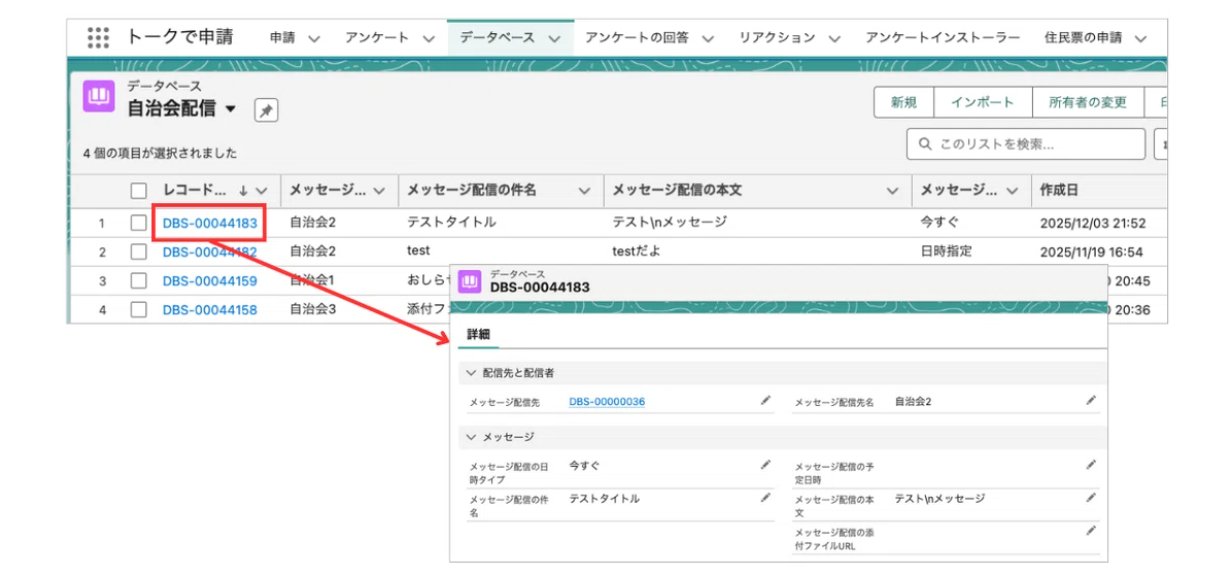This screenshot has height=570, width=1228.
Task: Edit the メッセージ配信の予定日時 field pencil
Action: click(1091, 464)
